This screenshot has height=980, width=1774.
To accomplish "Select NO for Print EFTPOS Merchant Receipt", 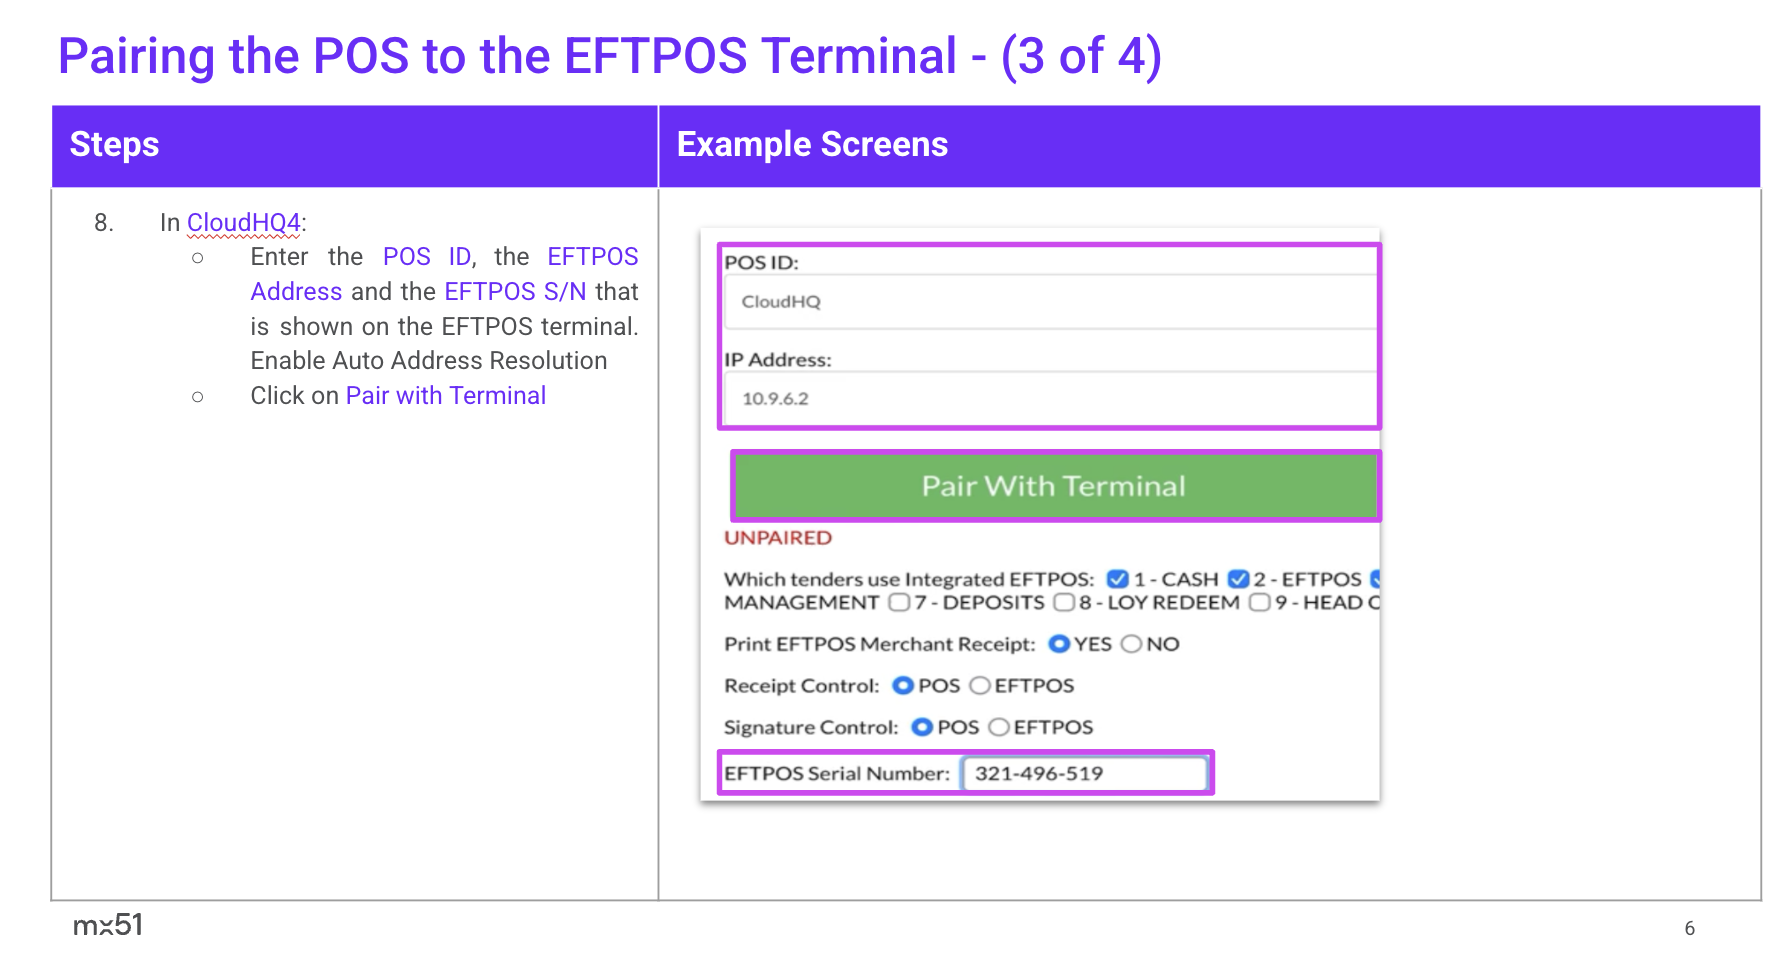I will pyautogui.click(x=1131, y=644).
